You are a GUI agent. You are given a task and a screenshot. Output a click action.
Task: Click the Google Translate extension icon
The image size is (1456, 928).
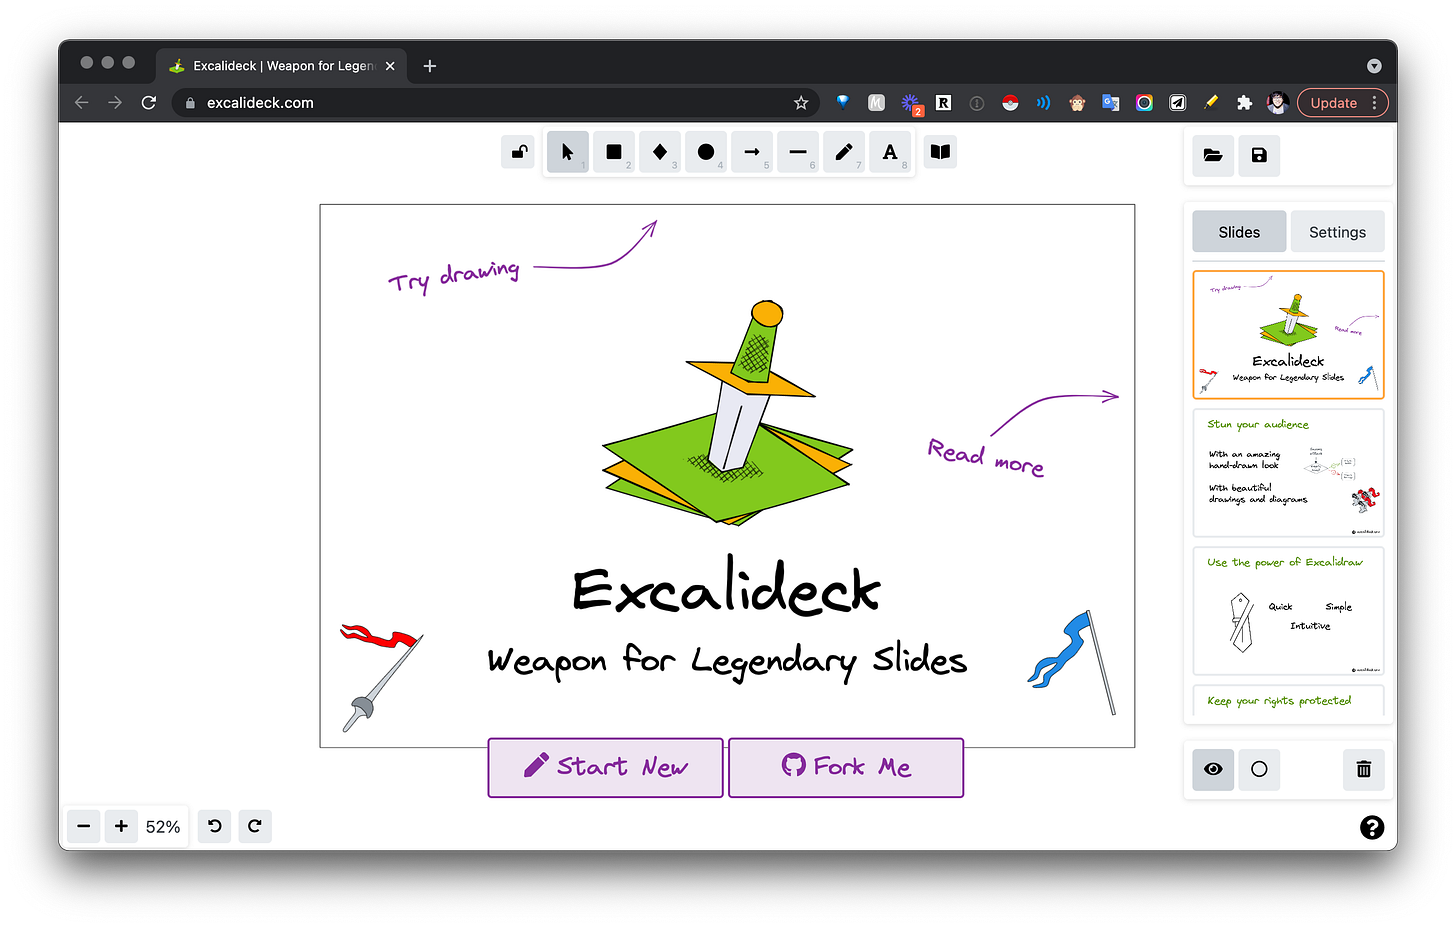pos(1111,102)
